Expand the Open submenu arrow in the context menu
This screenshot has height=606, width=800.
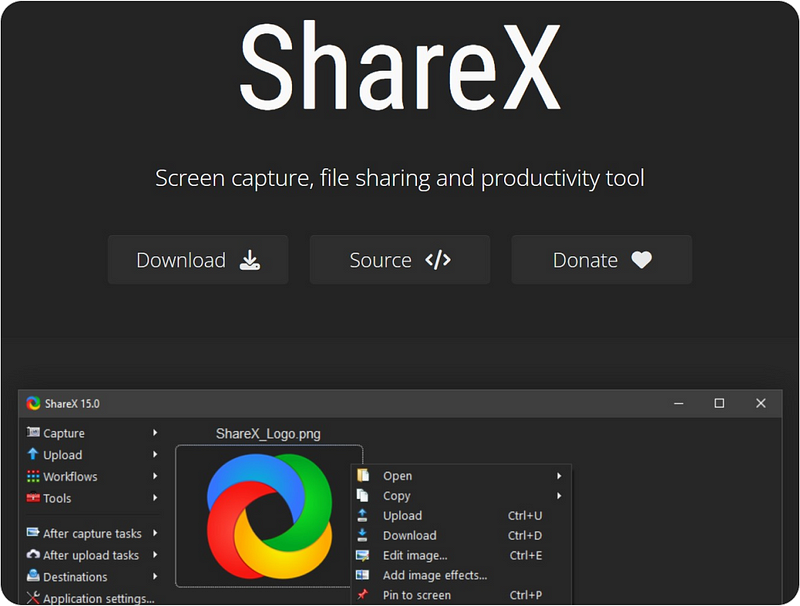pyautogui.click(x=559, y=476)
